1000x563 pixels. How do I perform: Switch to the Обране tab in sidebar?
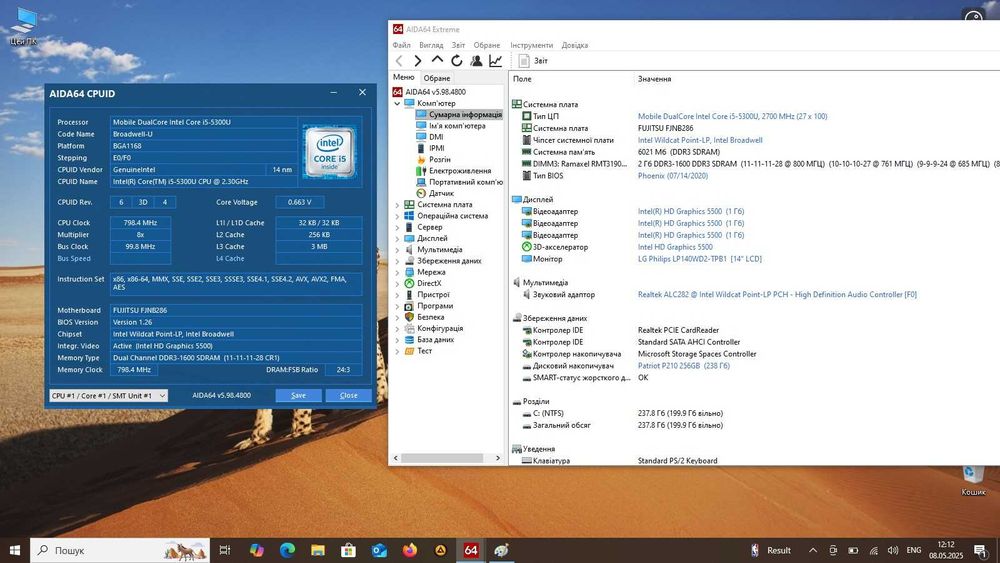point(437,78)
